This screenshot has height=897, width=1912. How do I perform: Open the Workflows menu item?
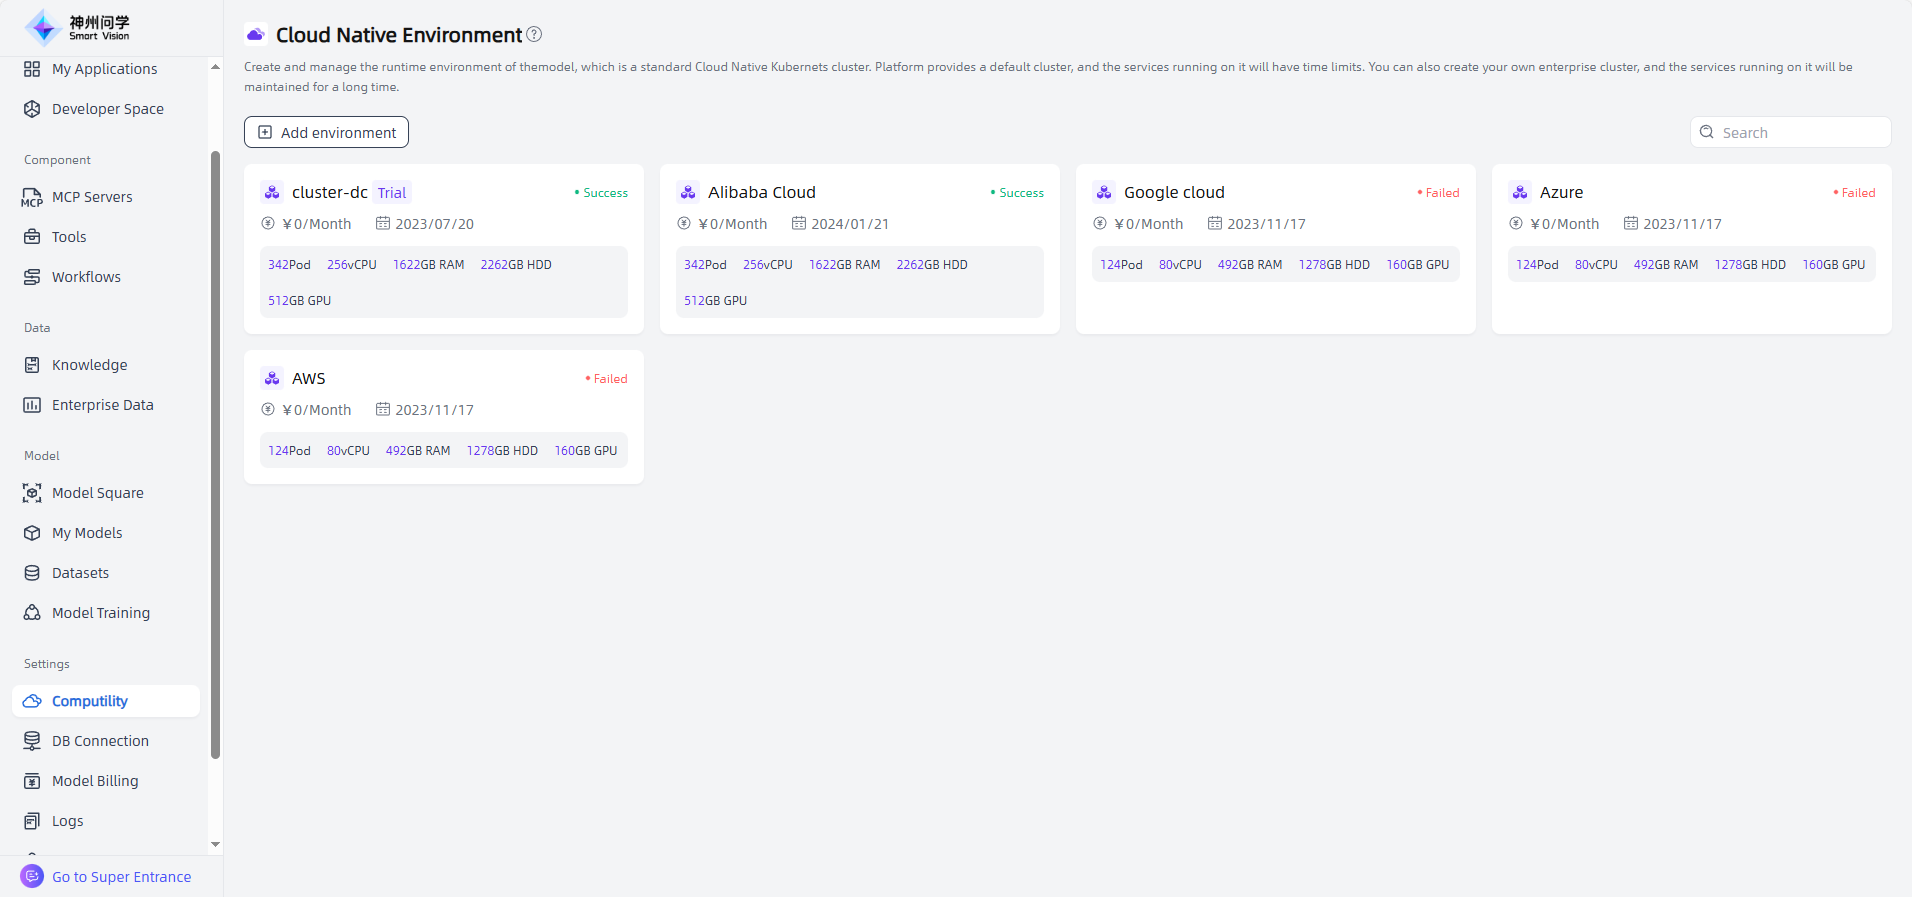click(x=86, y=277)
